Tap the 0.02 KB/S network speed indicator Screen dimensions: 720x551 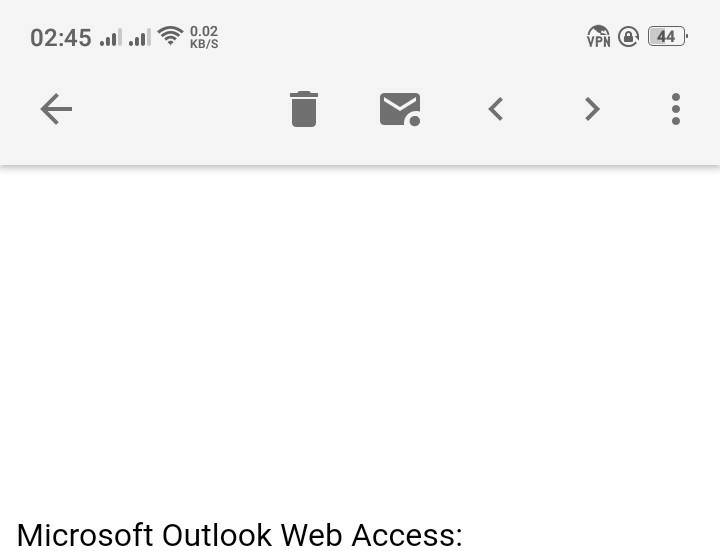click(204, 37)
